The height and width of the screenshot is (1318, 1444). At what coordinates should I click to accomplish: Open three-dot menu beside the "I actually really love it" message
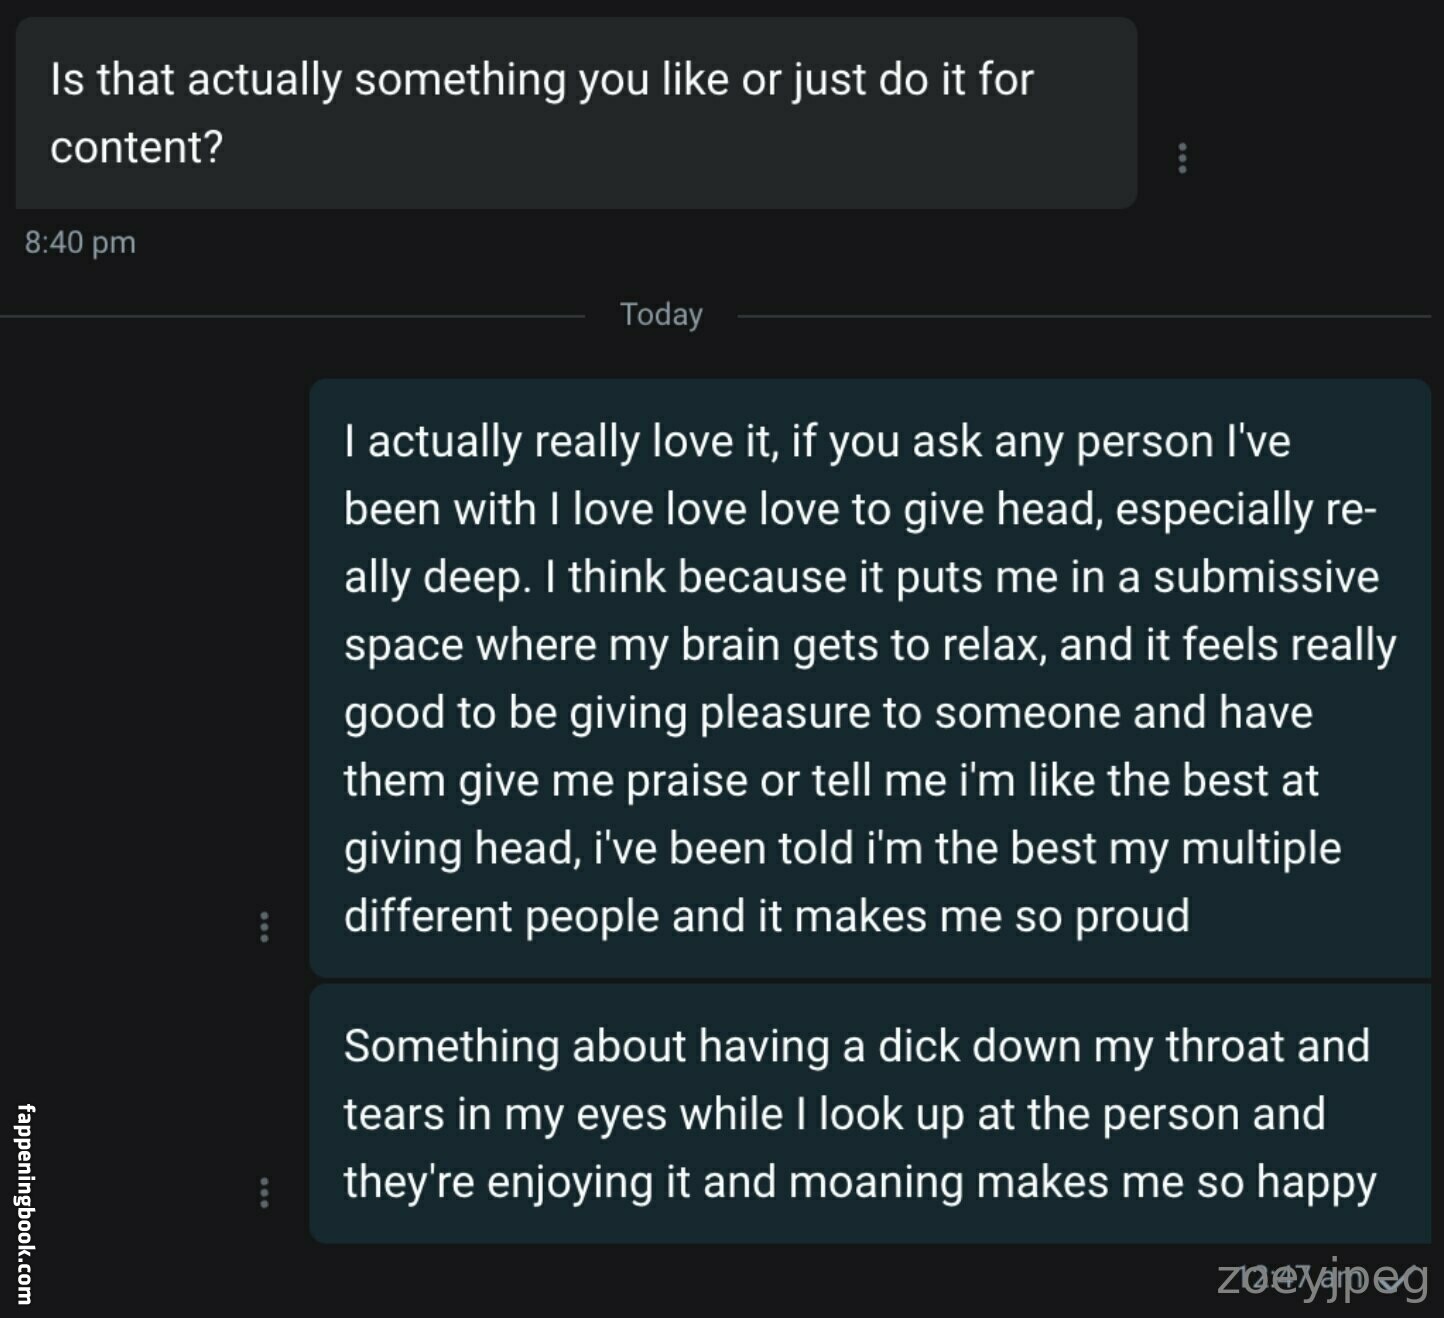pos(264,927)
